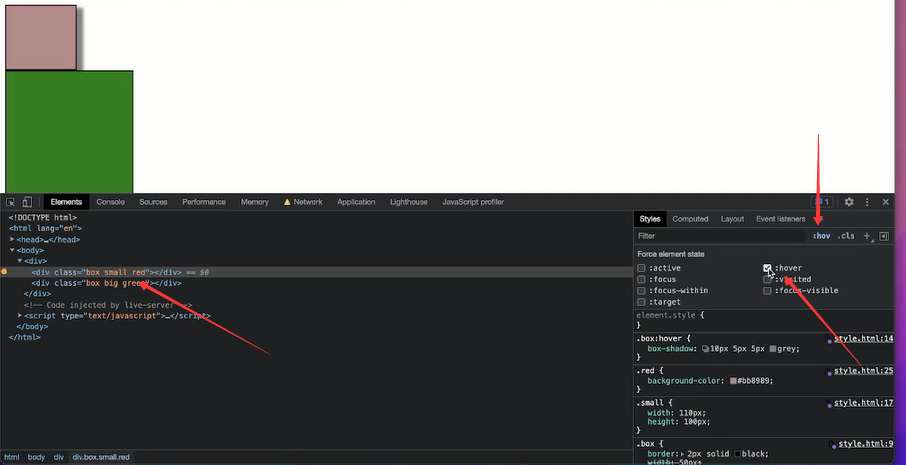Expand the border shorthand property arrow
Screen dimensions: 906x465
click(x=682, y=454)
